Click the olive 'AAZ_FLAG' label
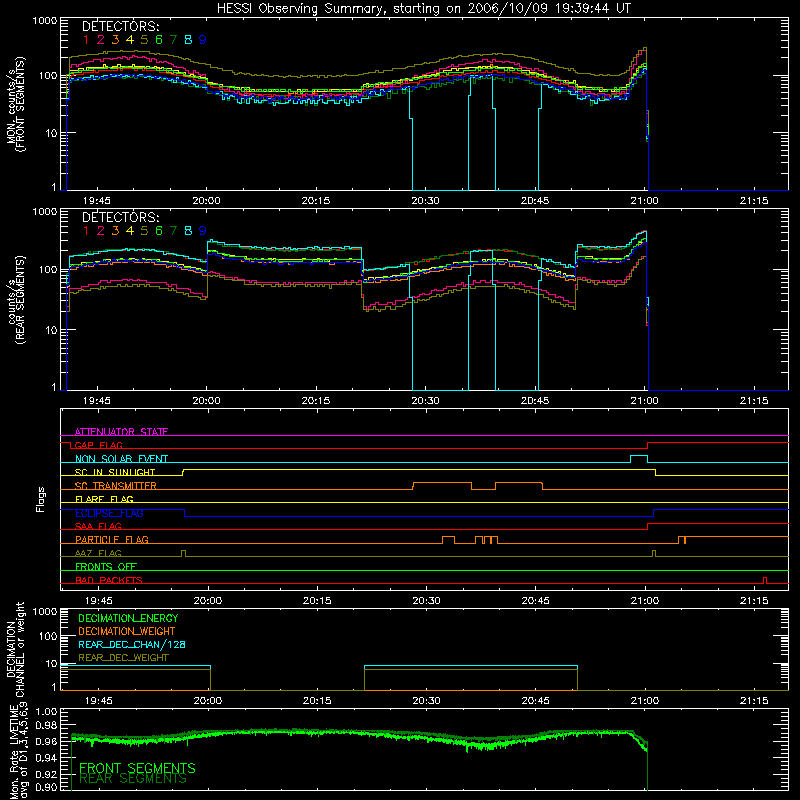Viewport: 800px width, 800px height. pyautogui.click(x=98, y=553)
